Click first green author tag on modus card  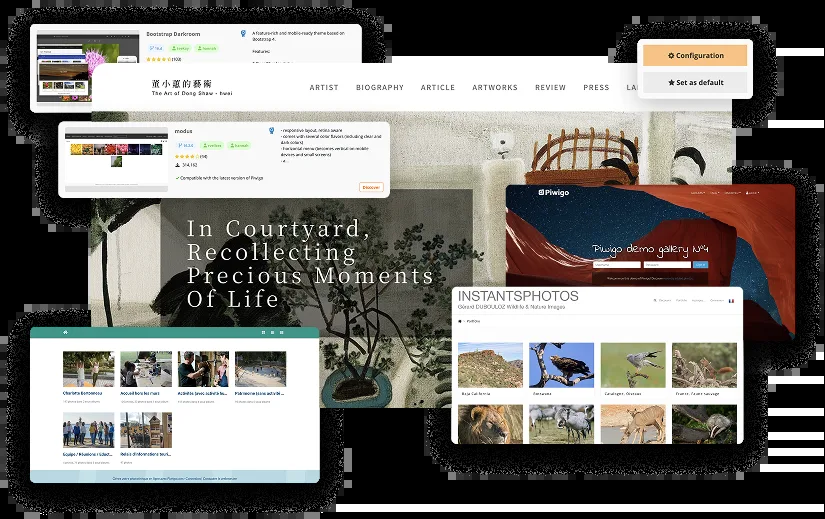coord(212,145)
